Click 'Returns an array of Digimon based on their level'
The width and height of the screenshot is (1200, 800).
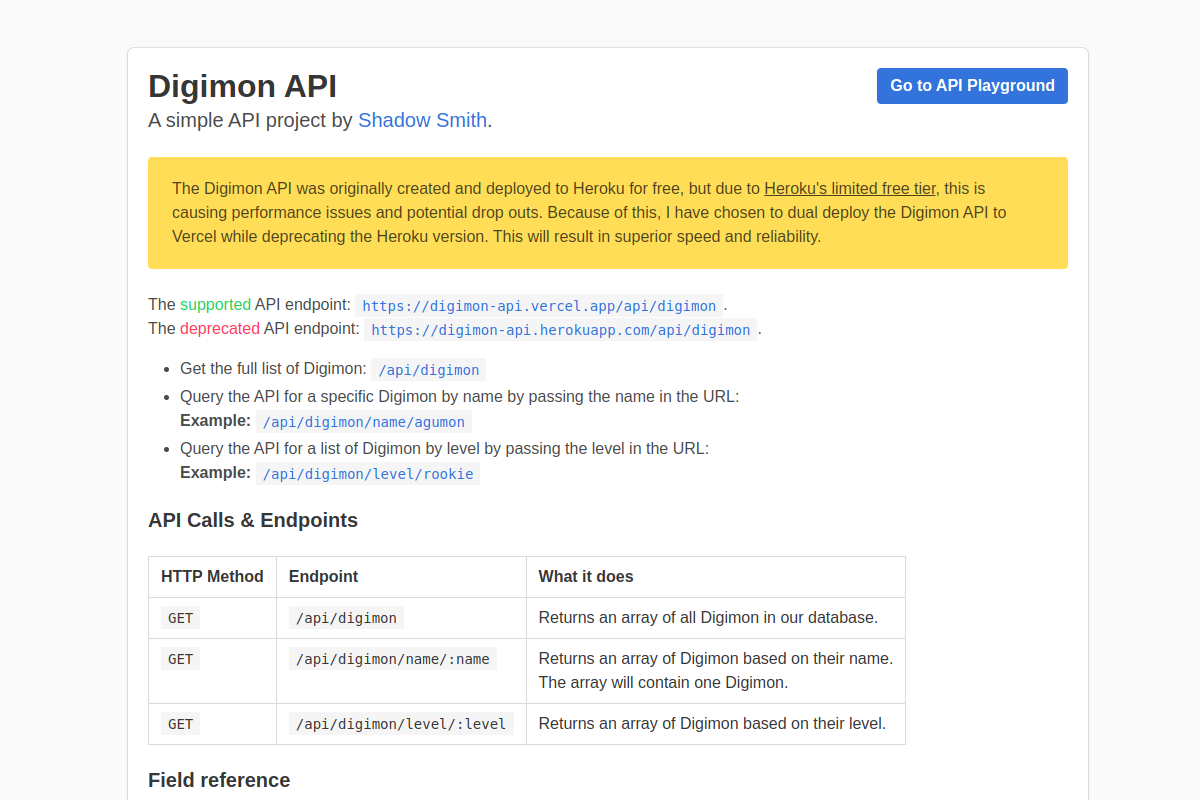[x=712, y=724]
